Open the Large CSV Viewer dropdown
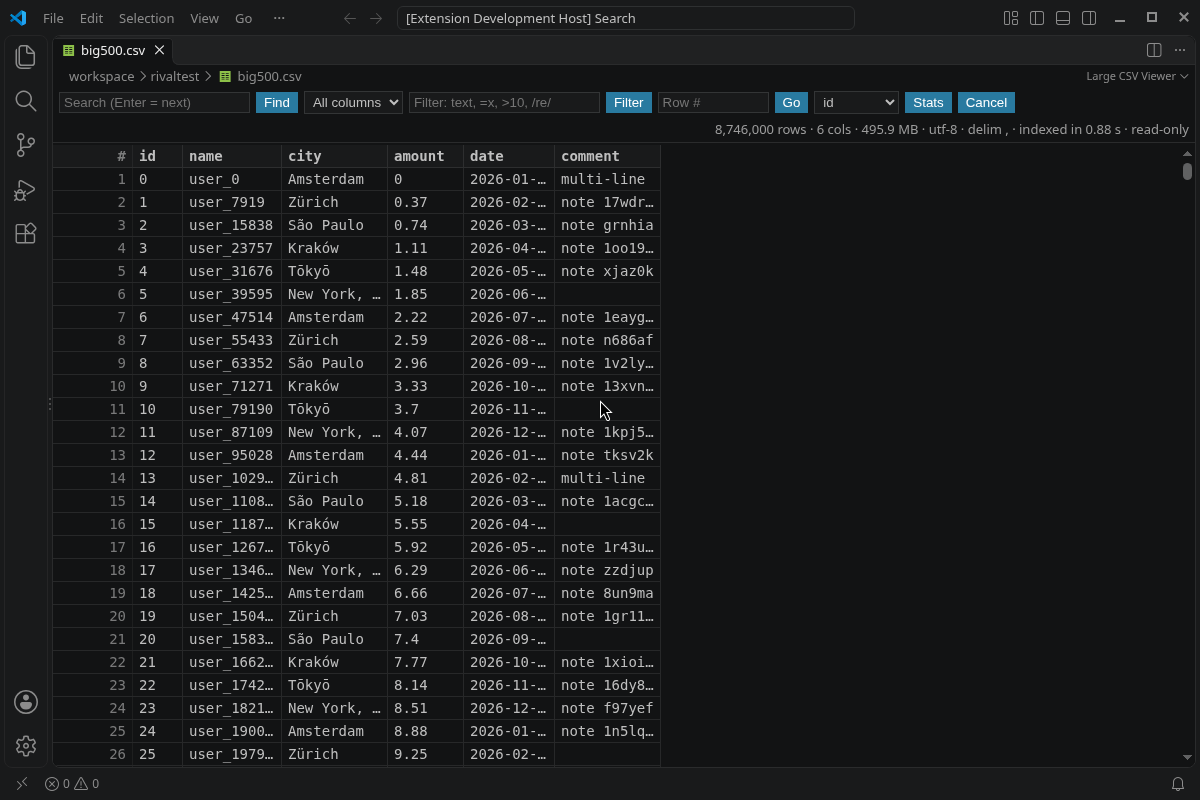This screenshot has height=800, width=1200. click(x=1137, y=76)
